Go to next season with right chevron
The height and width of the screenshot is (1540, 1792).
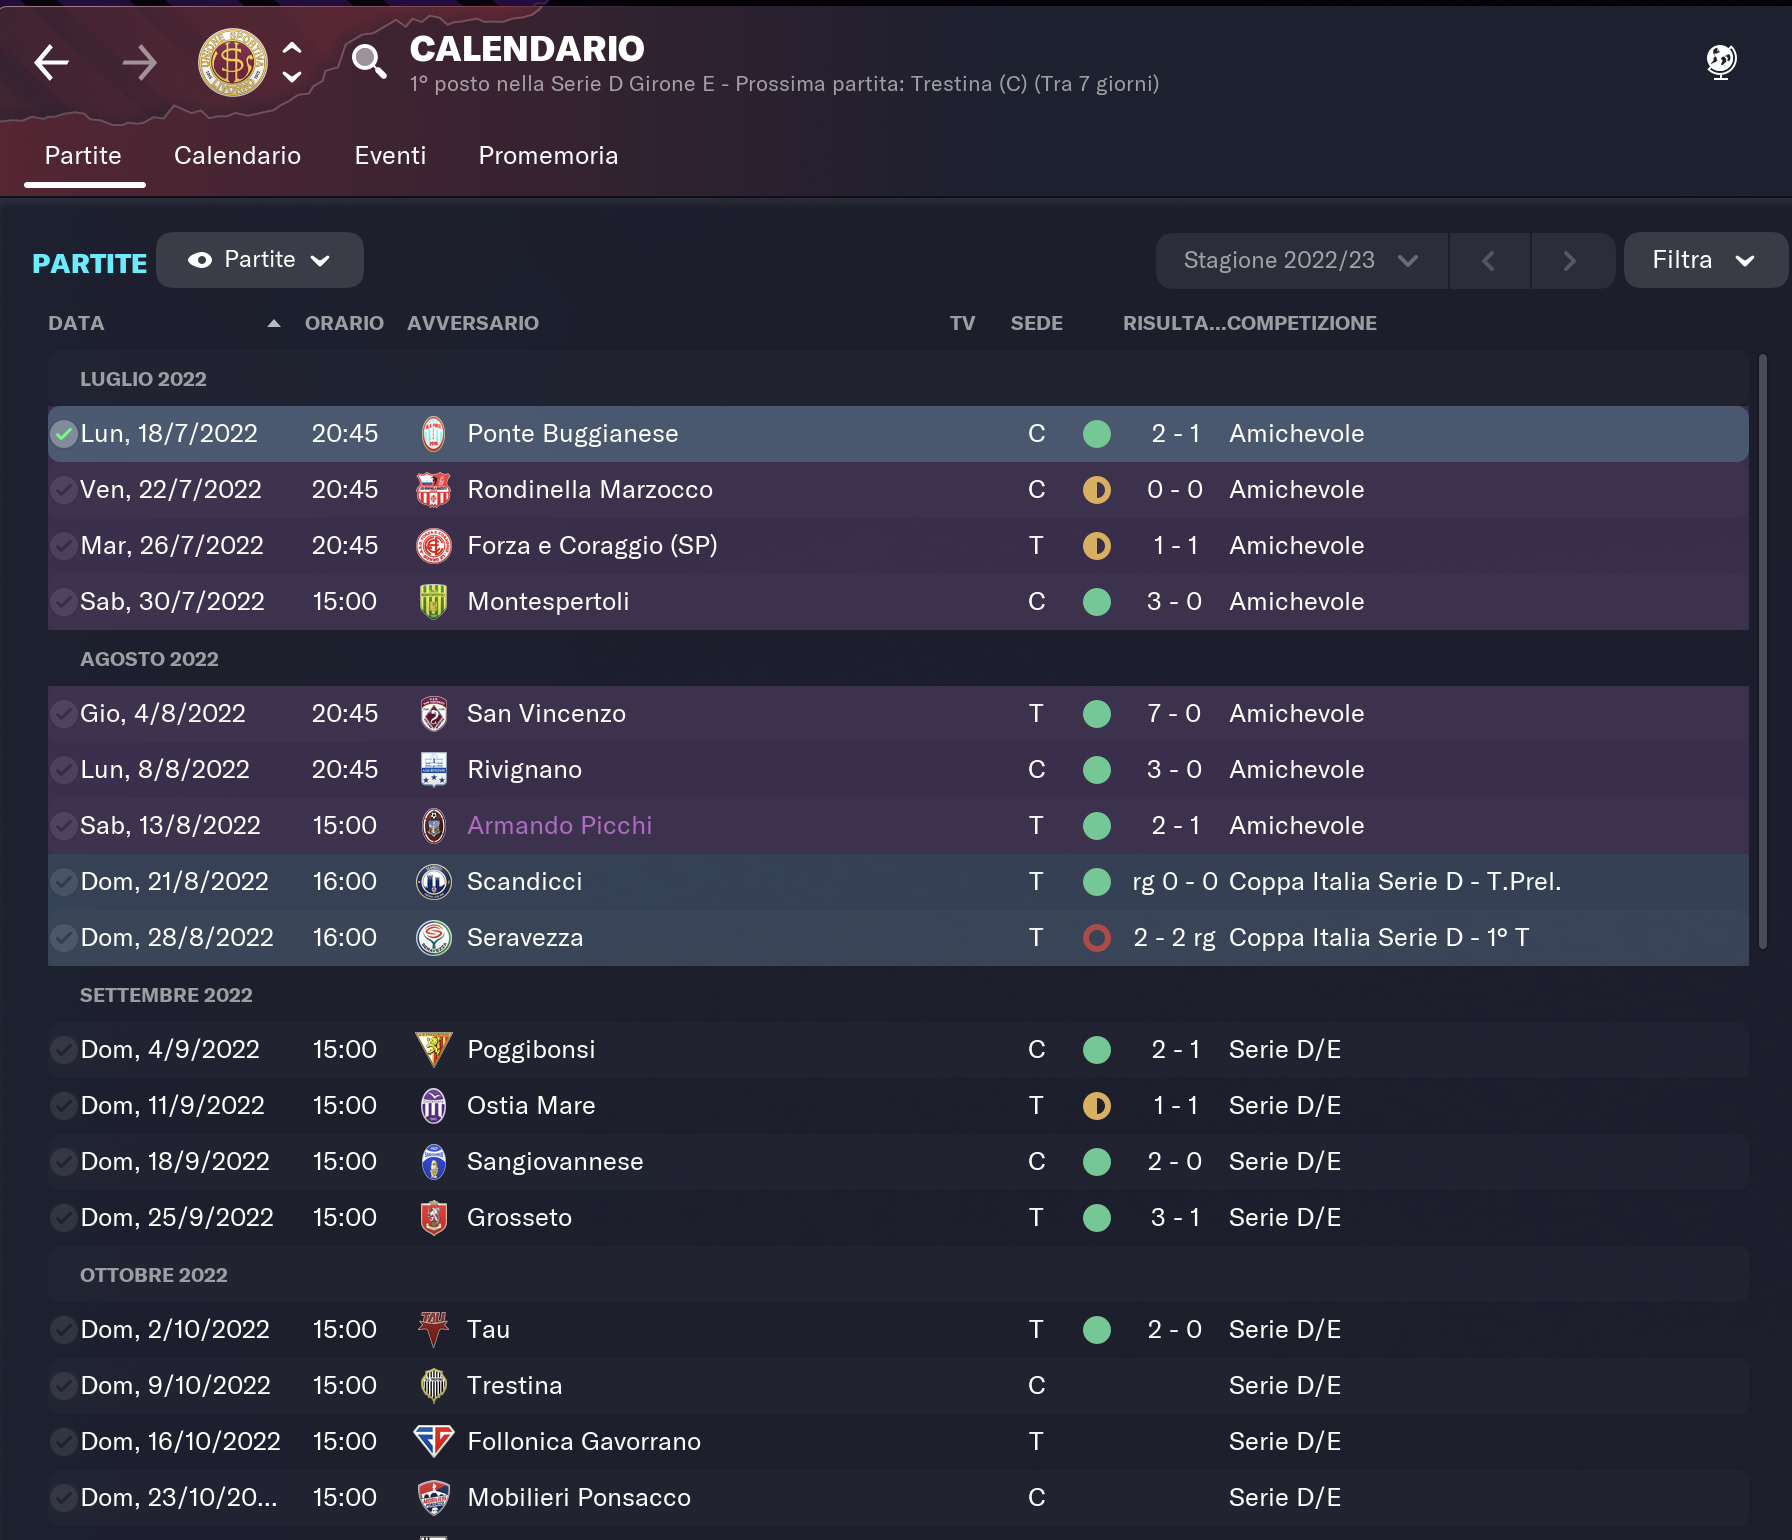(x=1570, y=261)
